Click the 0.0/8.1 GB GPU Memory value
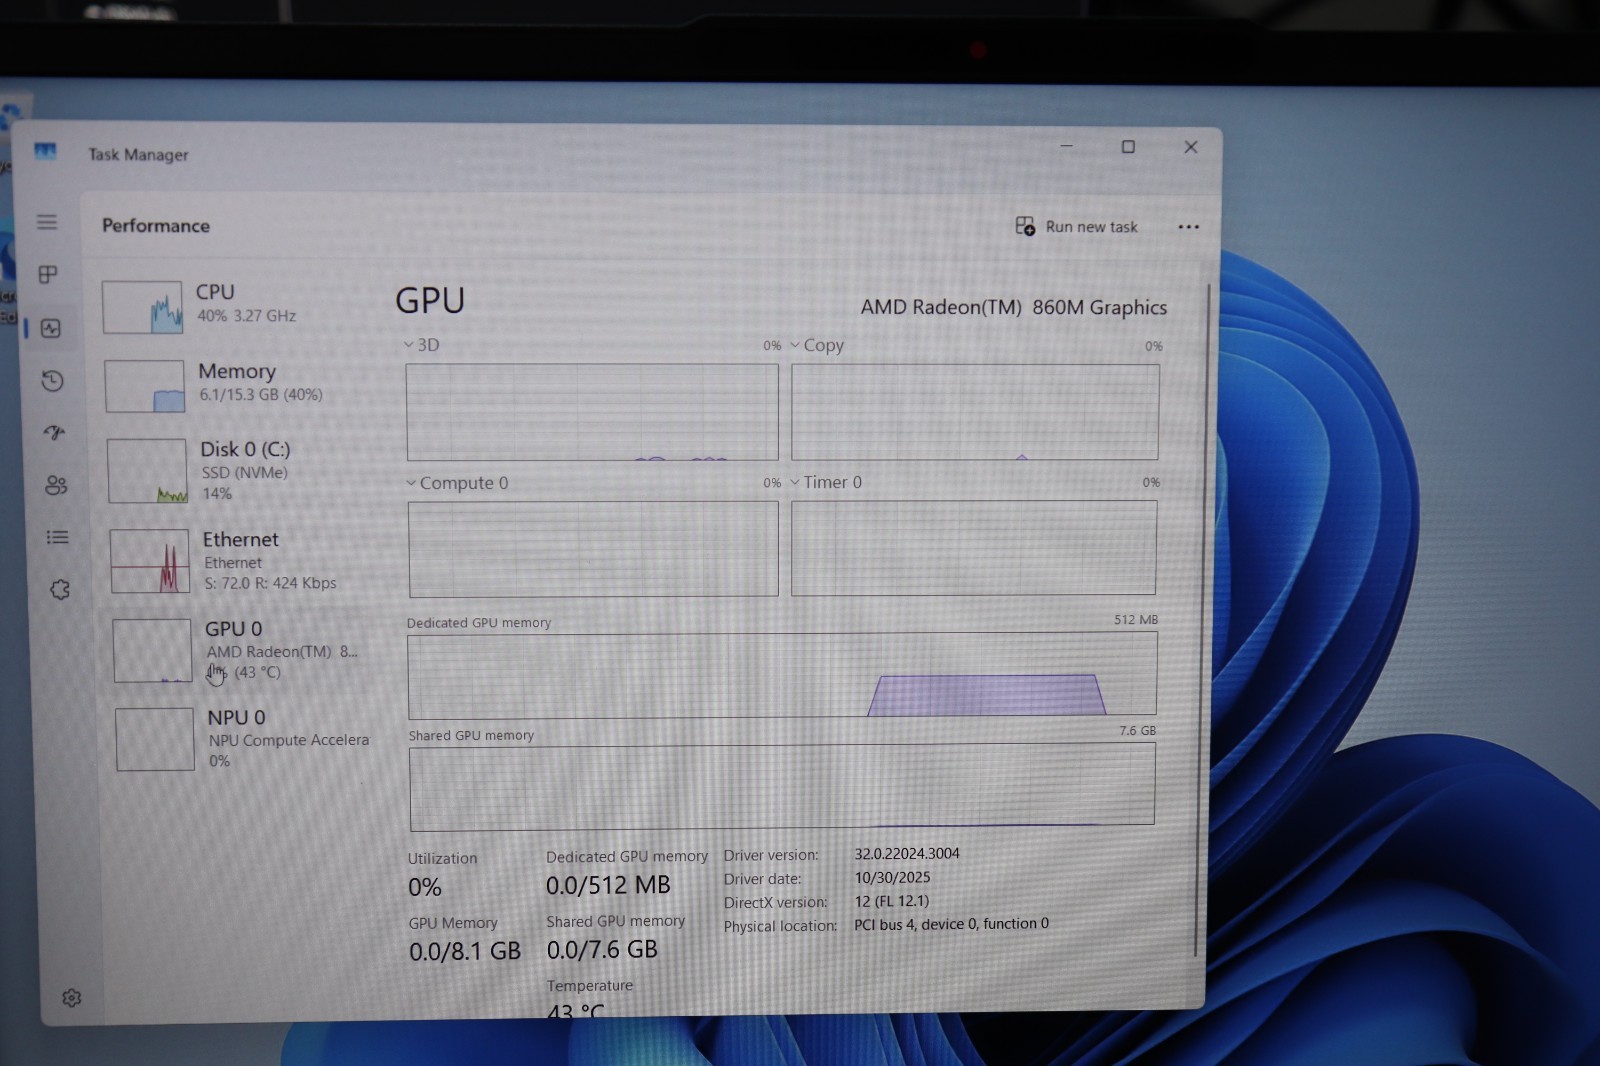The image size is (1600, 1066). tap(465, 951)
